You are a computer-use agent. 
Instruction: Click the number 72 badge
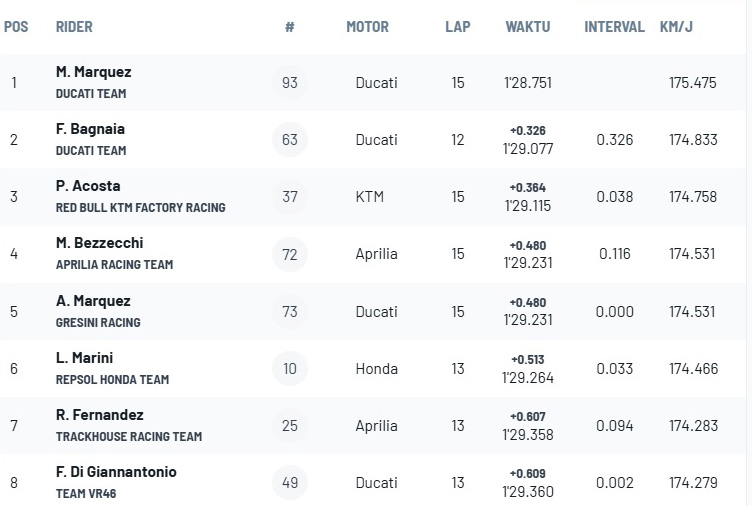pos(290,254)
